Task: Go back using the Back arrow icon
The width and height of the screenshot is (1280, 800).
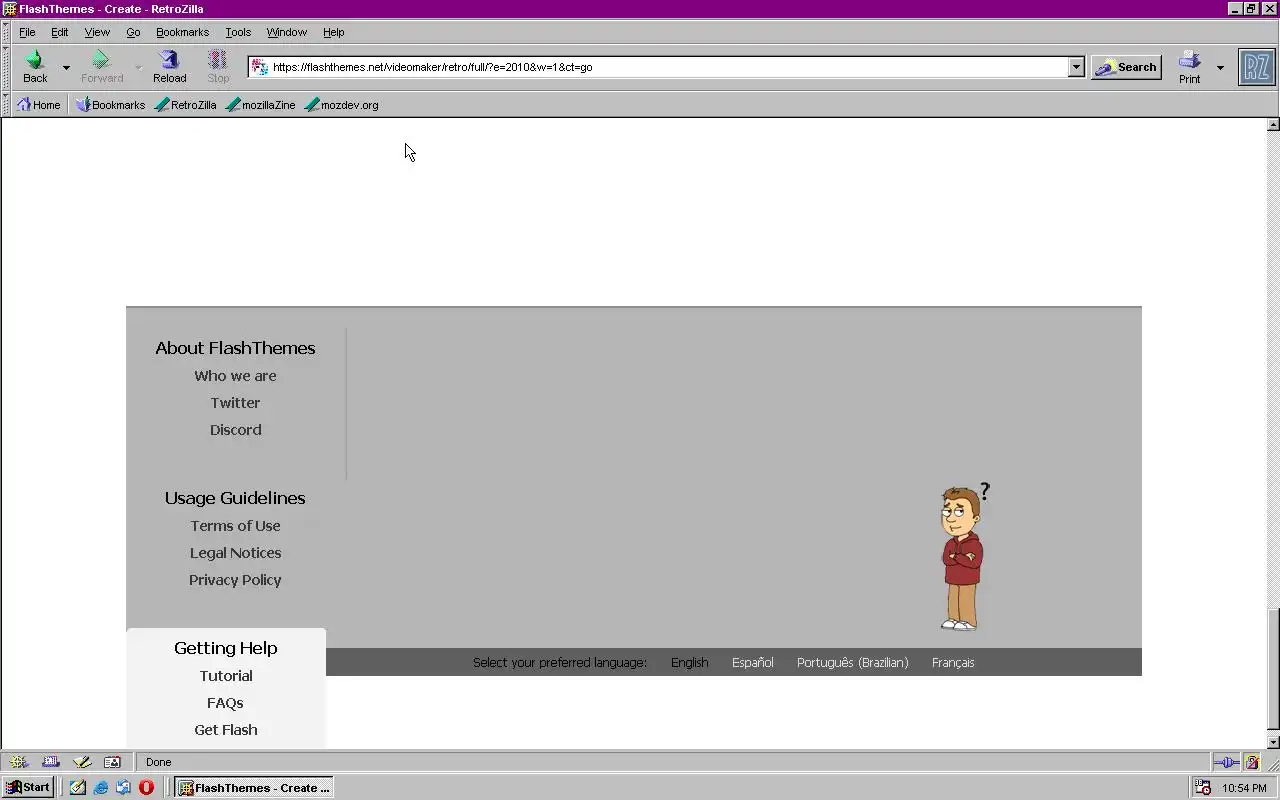Action: click(x=35, y=61)
